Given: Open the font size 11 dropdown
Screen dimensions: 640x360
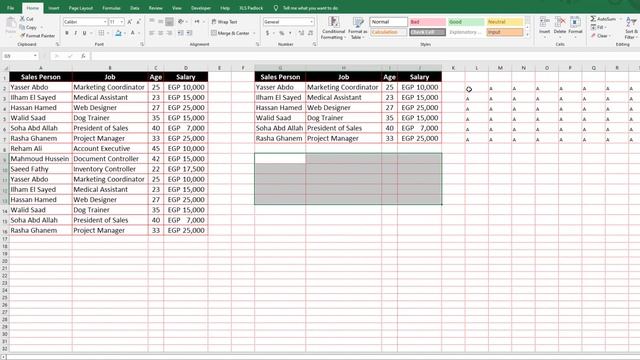Looking at the screenshot, I should coord(122,22).
